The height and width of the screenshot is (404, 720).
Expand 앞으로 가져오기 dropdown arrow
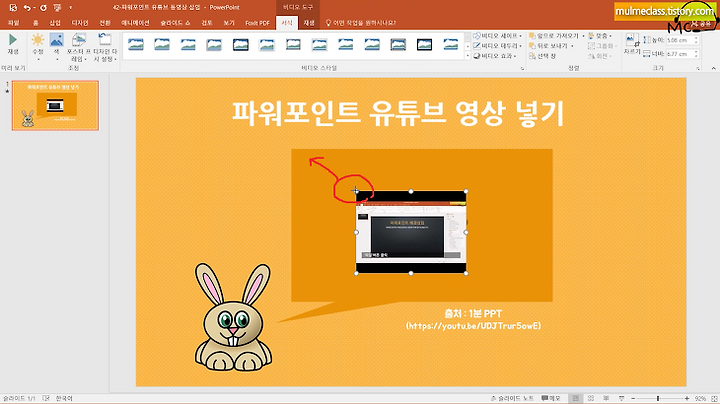point(583,36)
